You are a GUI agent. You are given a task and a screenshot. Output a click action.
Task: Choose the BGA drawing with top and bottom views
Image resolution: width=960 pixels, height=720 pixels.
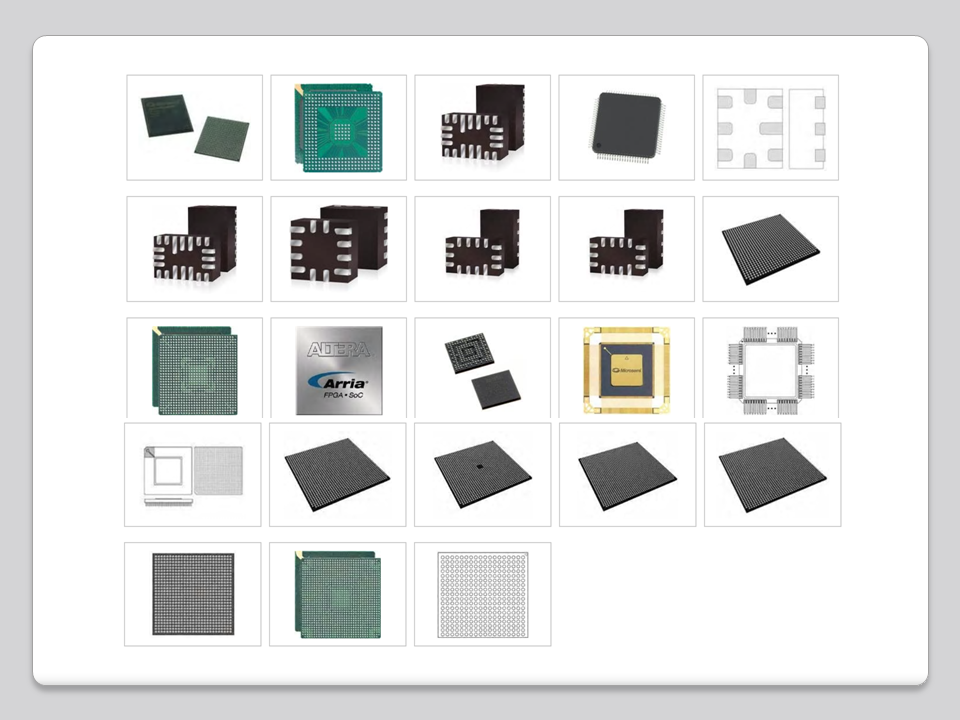[192, 474]
